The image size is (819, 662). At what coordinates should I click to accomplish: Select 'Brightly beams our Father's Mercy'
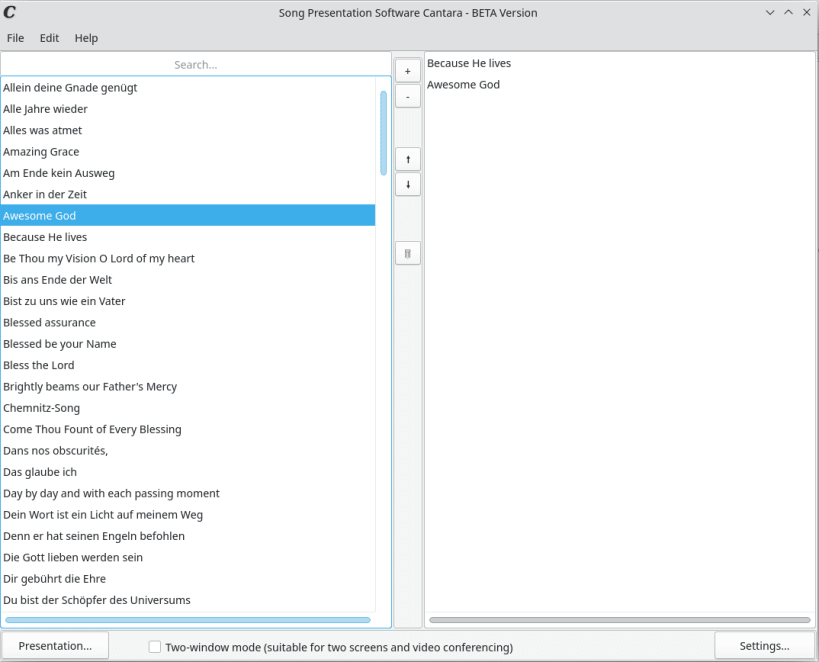tap(188, 387)
